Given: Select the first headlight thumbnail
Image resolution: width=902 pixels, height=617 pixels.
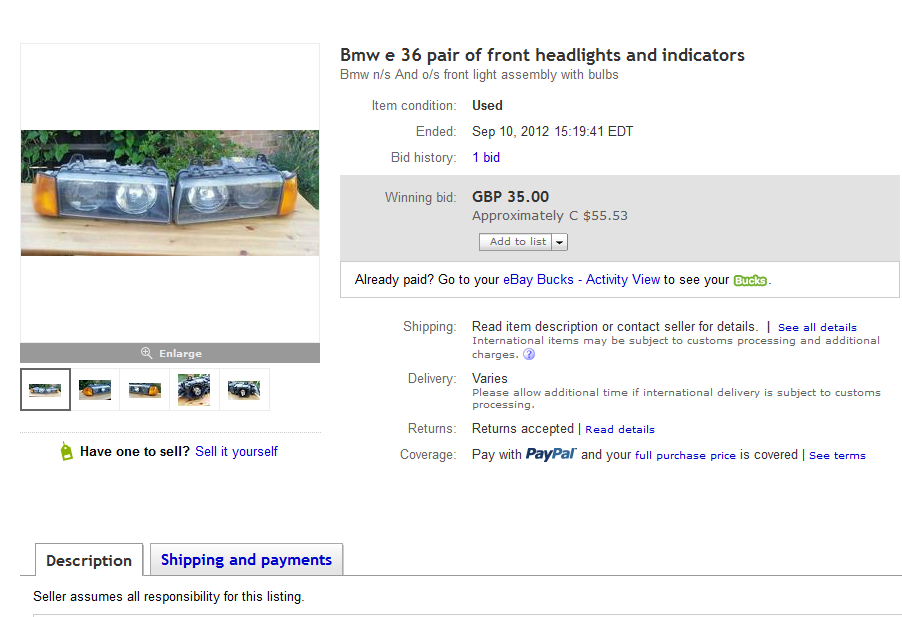Looking at the screenshot, I should point(45,389).
